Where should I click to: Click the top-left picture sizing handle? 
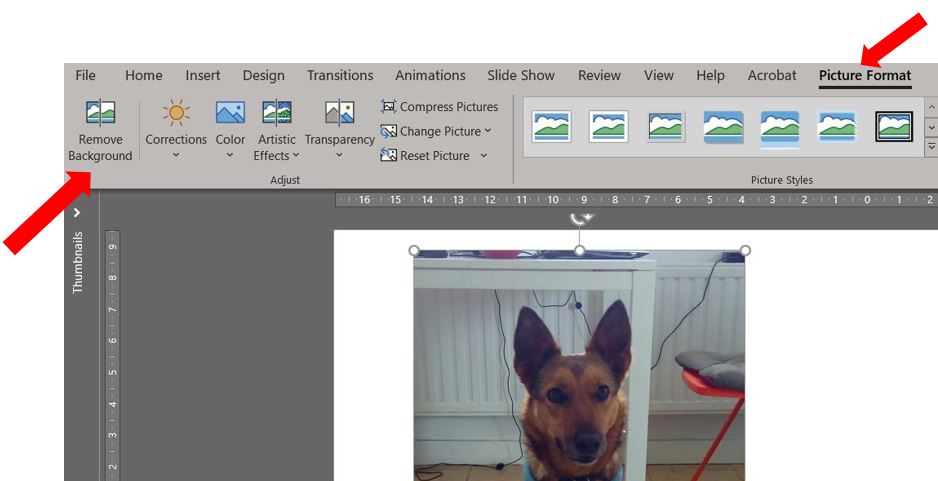tap(413, 250)
